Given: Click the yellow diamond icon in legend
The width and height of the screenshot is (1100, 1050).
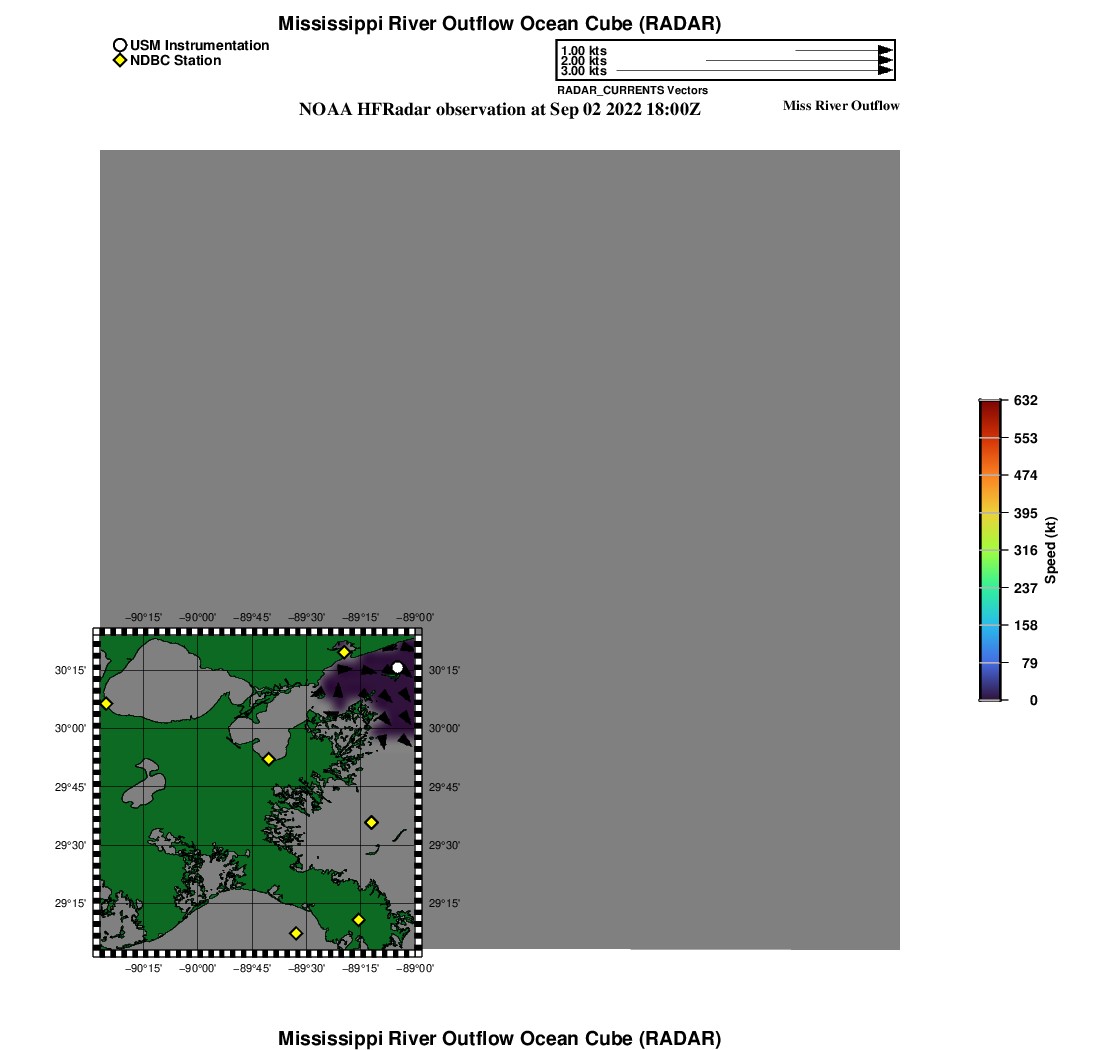Looking at the screenshot, I should tap(119, 61).
